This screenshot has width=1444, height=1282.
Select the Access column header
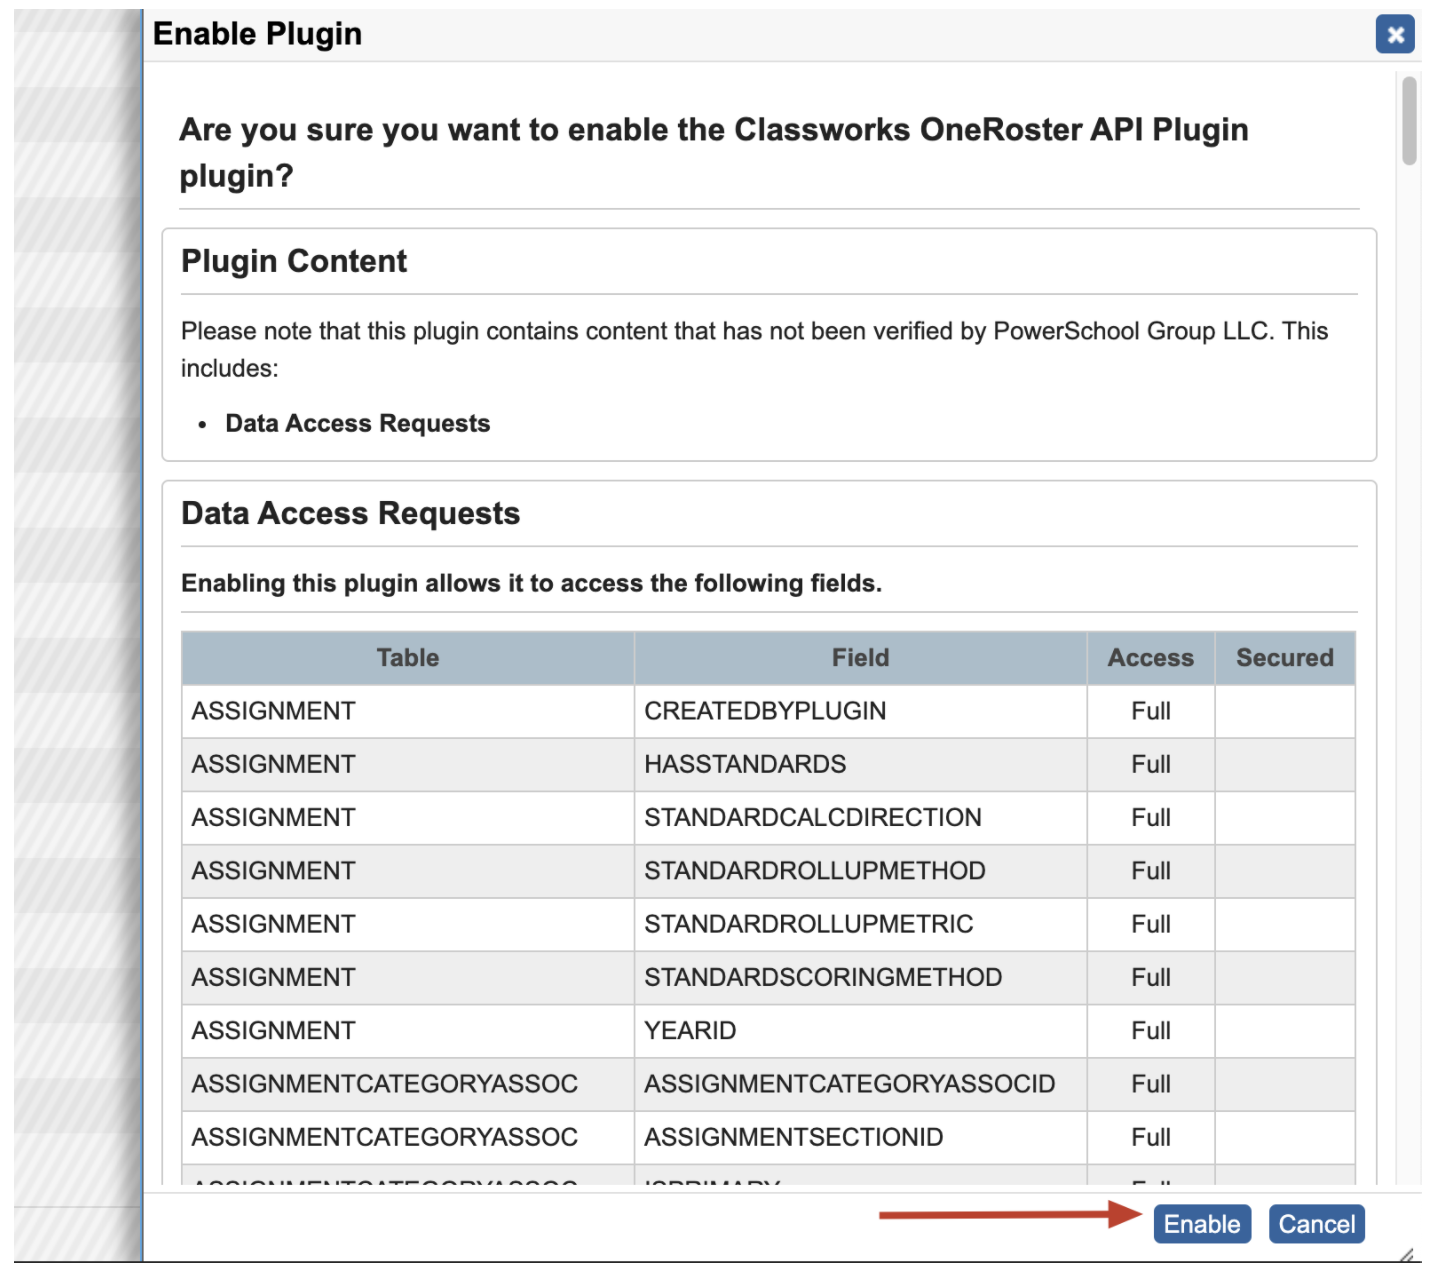point(1150,657)
